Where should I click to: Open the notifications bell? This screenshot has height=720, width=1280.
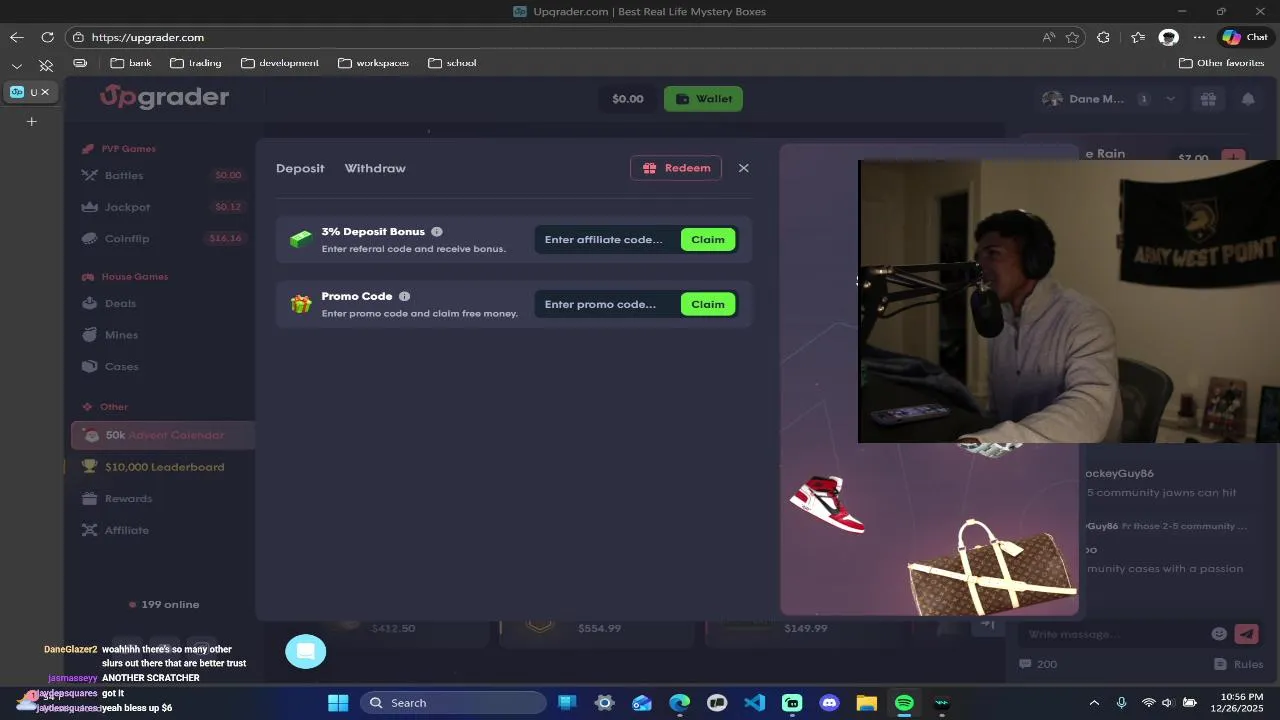pyautogui.click(x=1248, y=99)
